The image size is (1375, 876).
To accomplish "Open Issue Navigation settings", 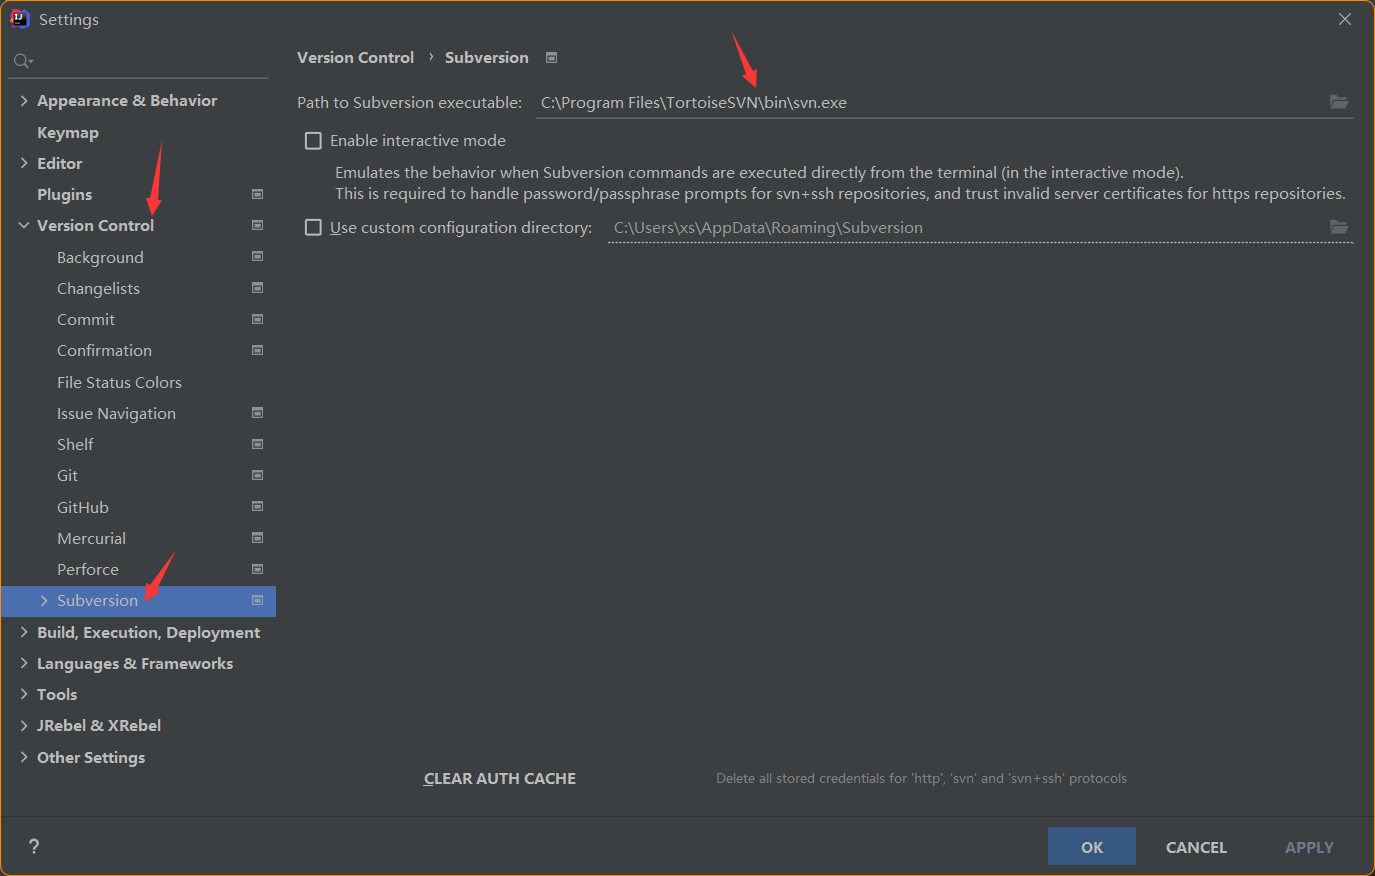I will [116, 413].
